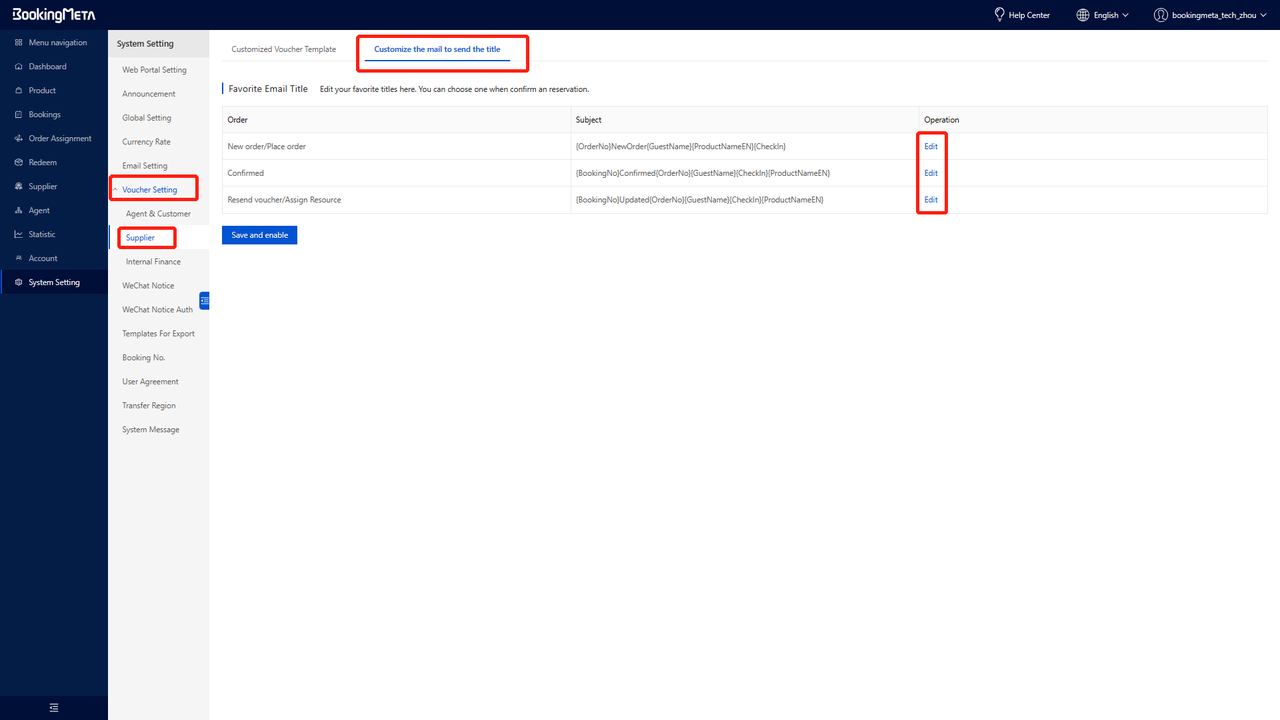Click the bottom menu fold icon
Screen dimensions: 1280x720
pos(54,708)
